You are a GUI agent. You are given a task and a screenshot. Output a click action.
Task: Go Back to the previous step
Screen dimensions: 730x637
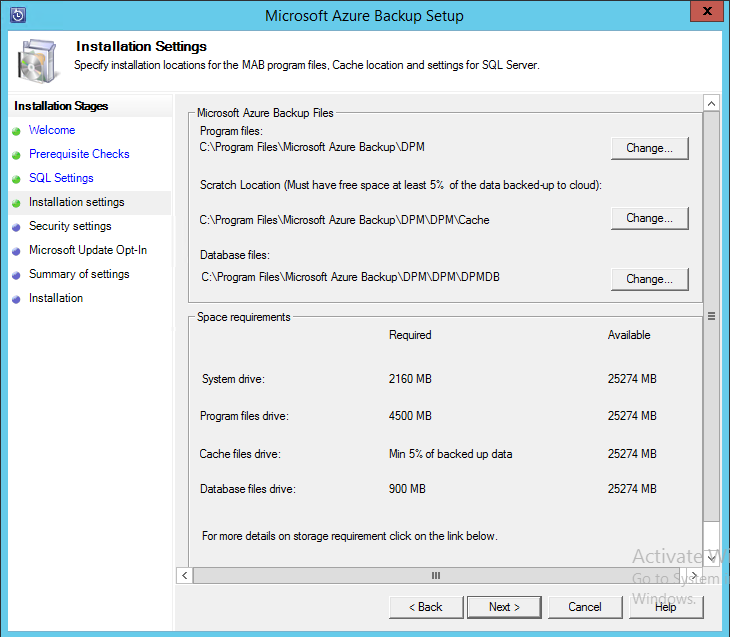[x=424, y=607]
